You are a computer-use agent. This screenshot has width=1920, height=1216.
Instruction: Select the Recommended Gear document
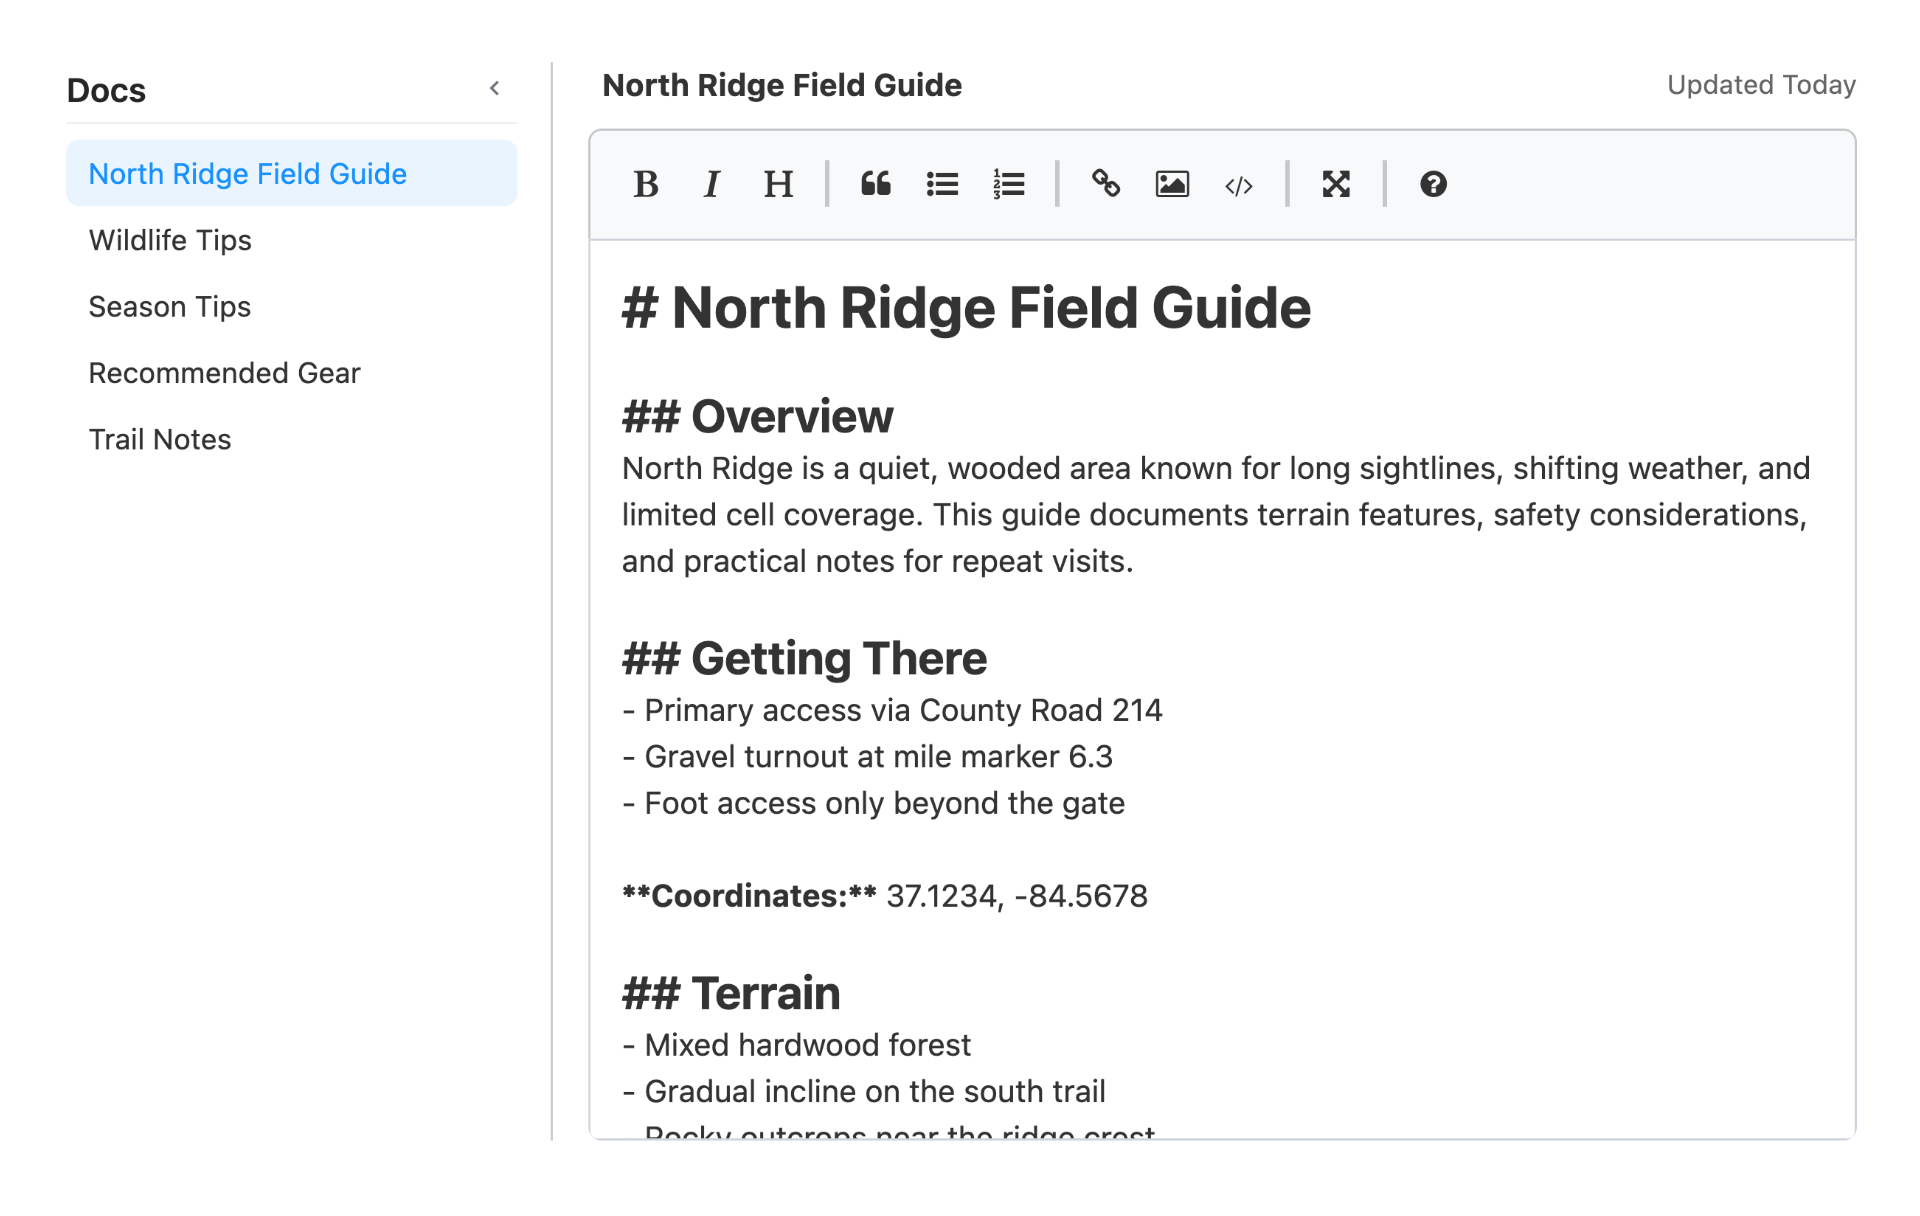[224, 372]
